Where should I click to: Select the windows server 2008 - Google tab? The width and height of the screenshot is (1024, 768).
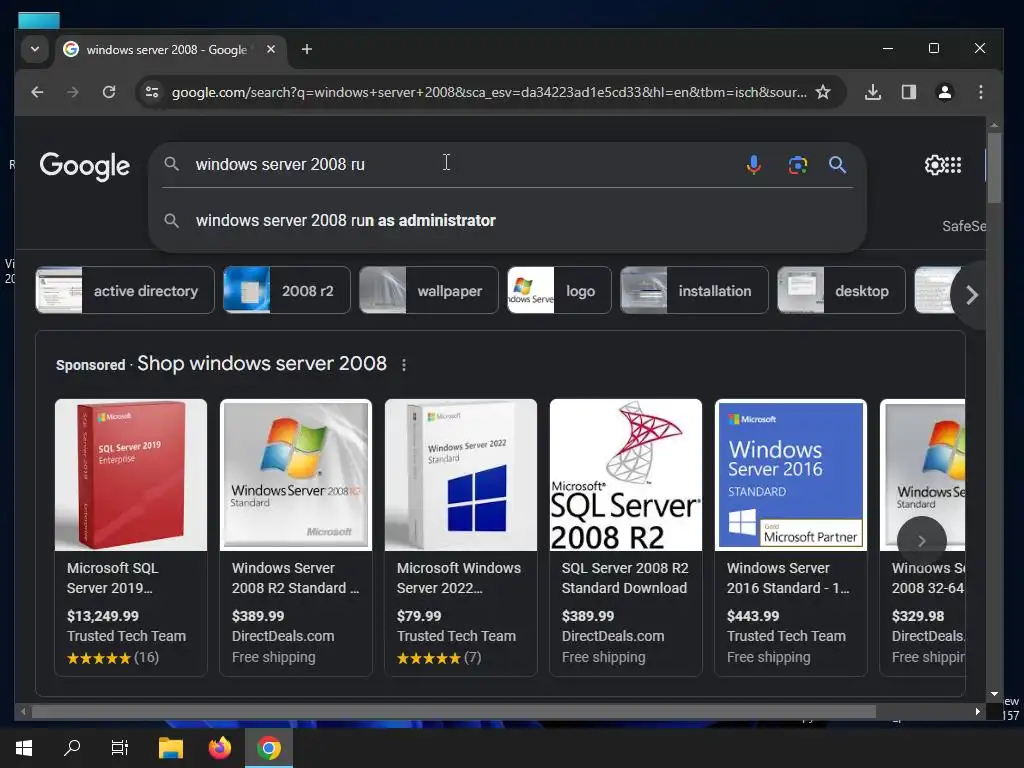click(167, 50)
